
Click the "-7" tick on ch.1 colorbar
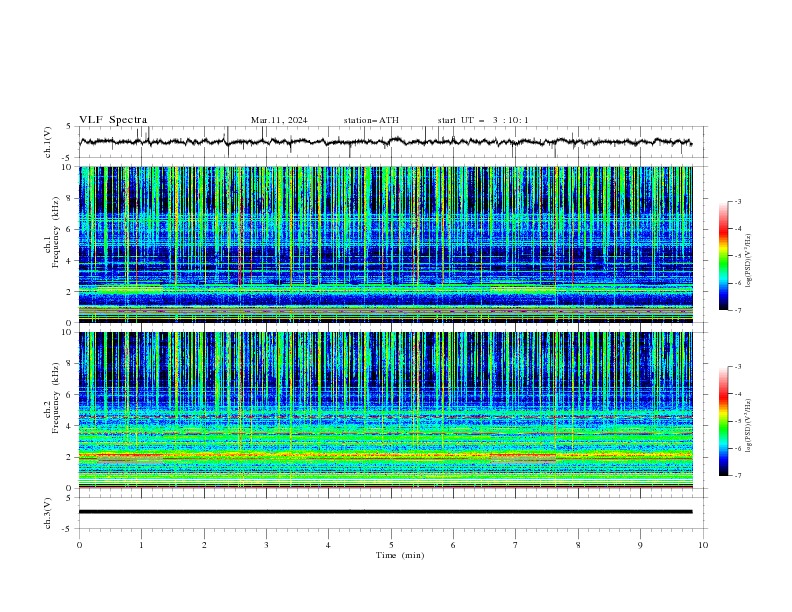[x=737, y=311]
